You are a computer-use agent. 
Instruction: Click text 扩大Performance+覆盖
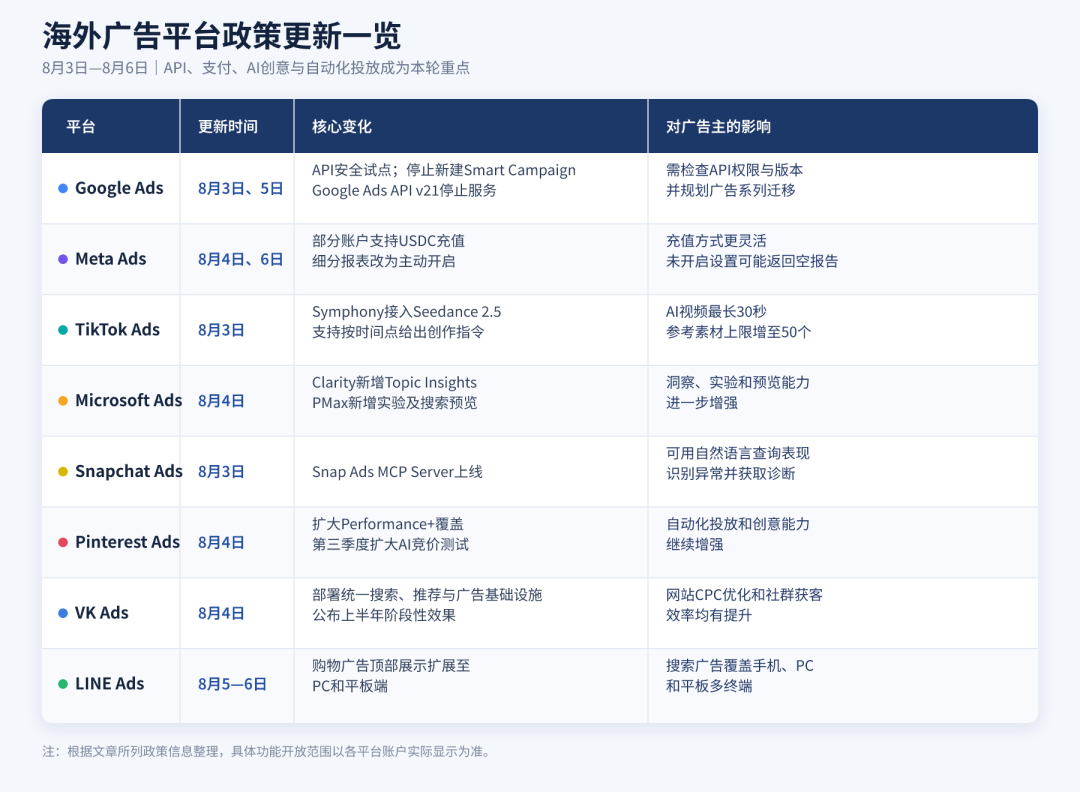(388, 524)
